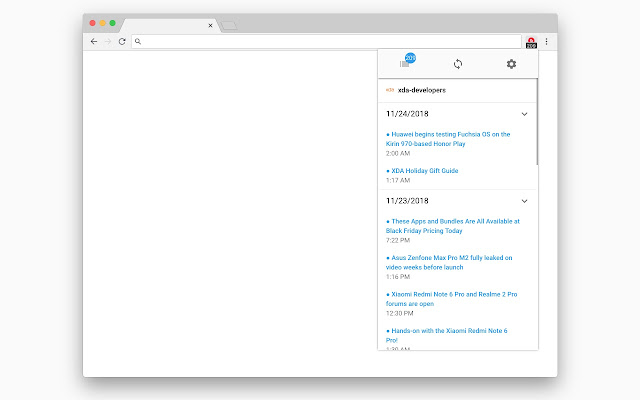Collapse the 11/23/2018 section chevron
The width and height of the screenshot is (640, 400).
524,201
